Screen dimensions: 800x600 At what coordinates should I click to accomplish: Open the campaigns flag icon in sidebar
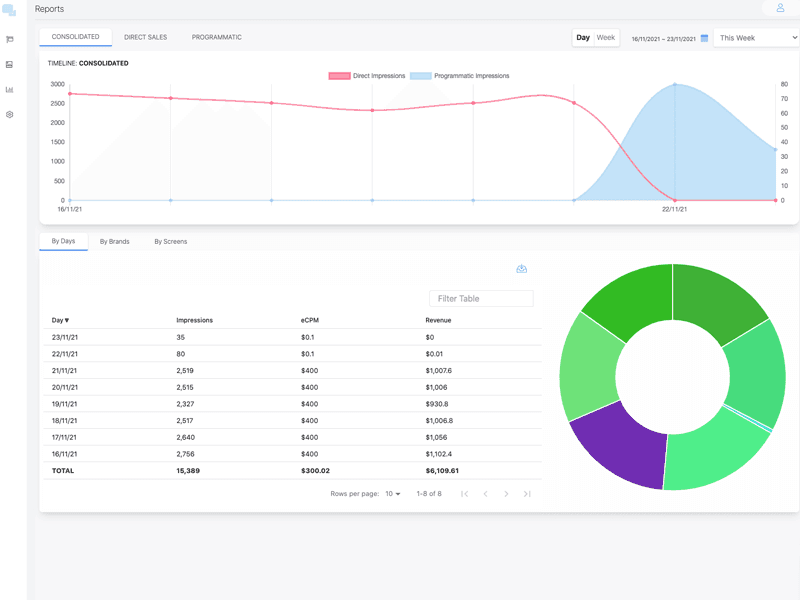coord(10,40)
